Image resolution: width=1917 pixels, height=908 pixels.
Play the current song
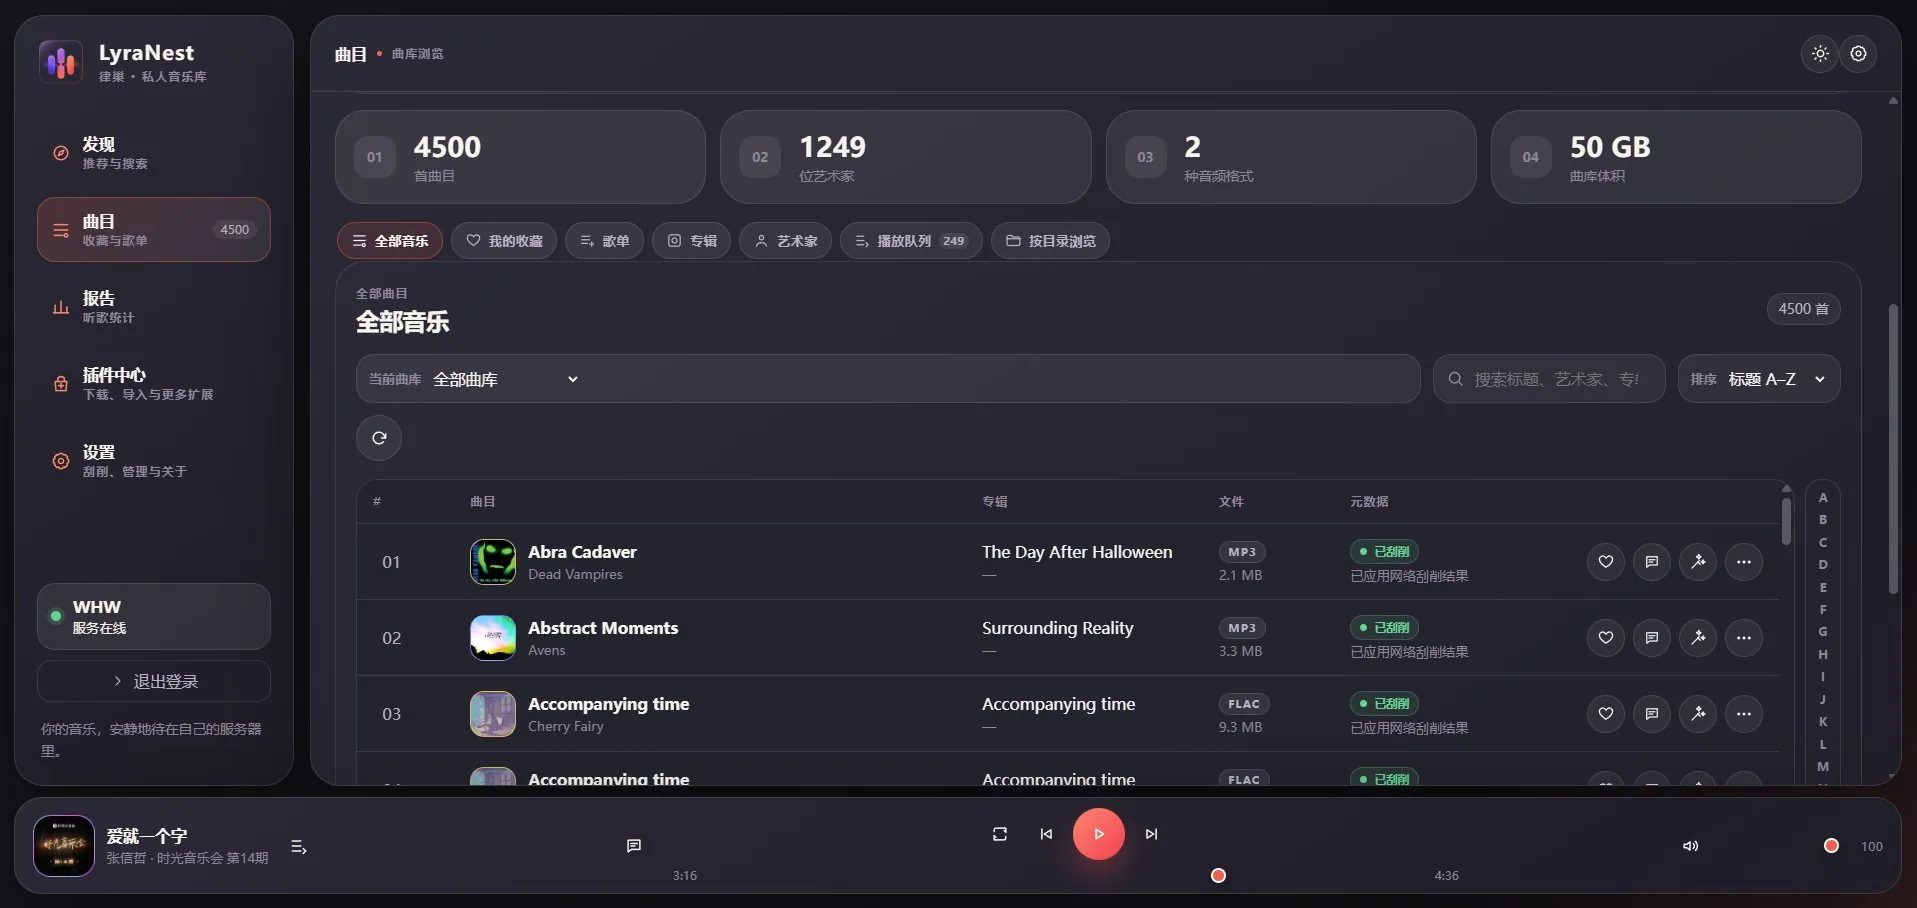click(1098, 834)
